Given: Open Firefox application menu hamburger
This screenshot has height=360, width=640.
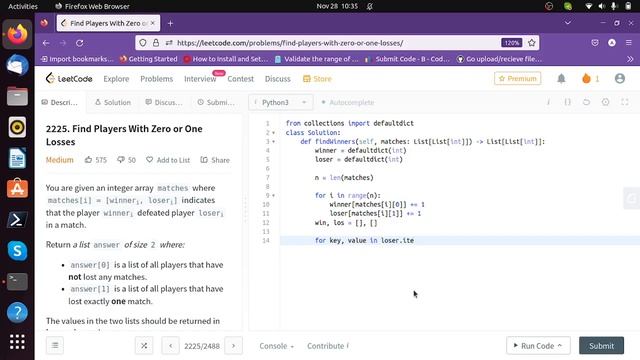Looking at the screenshot, I should 629,42.
